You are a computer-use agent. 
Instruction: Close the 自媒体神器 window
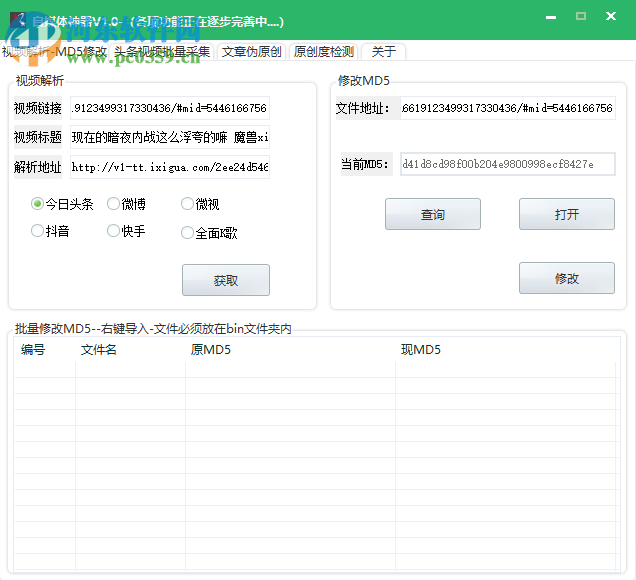pyautogui.click(x=611, y=16)
